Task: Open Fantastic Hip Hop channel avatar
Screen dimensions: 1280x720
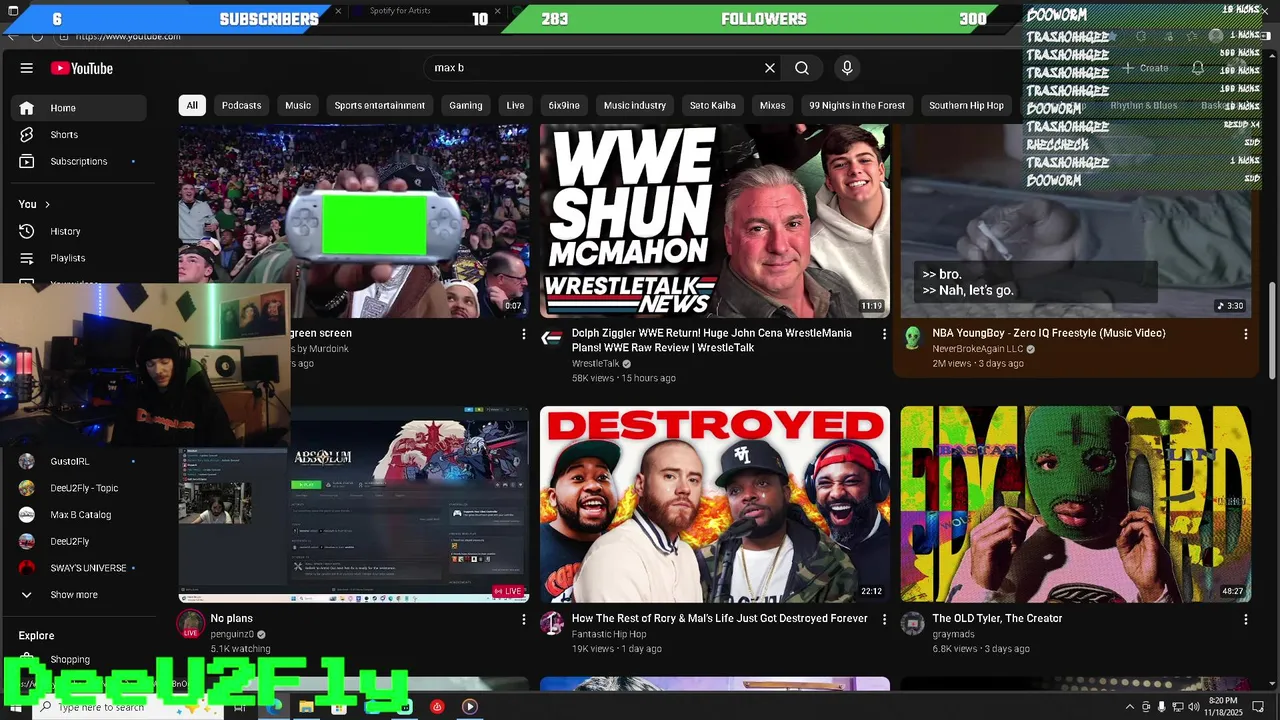Action: (x=552, y=624)
